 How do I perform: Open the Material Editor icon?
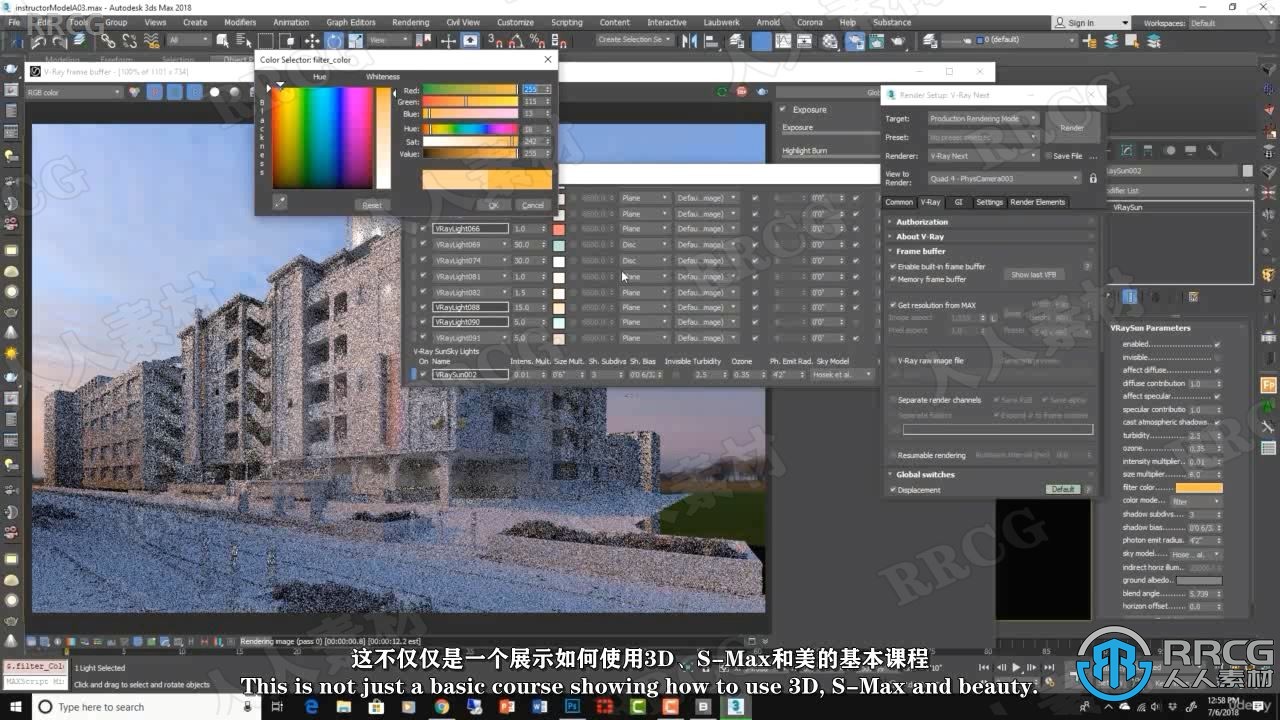829,40
